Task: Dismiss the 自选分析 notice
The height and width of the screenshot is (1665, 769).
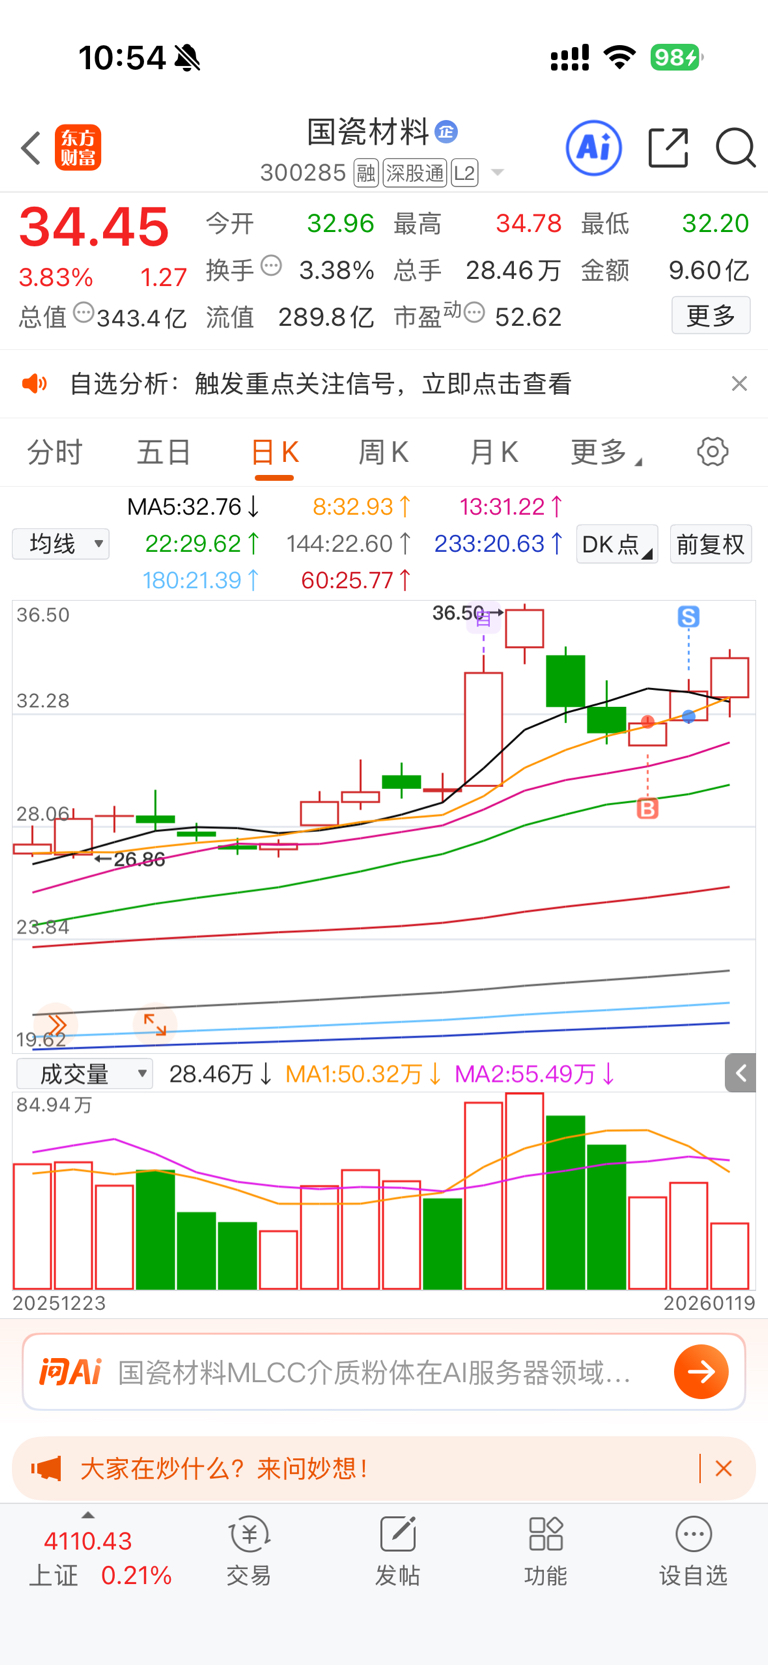Action: pos(739,383)
